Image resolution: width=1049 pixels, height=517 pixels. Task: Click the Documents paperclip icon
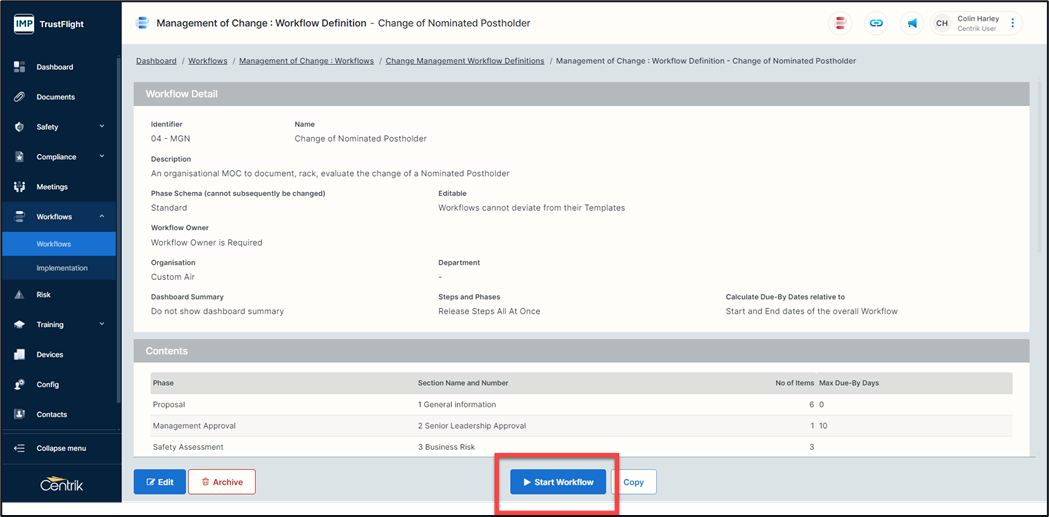pos(19,97)
